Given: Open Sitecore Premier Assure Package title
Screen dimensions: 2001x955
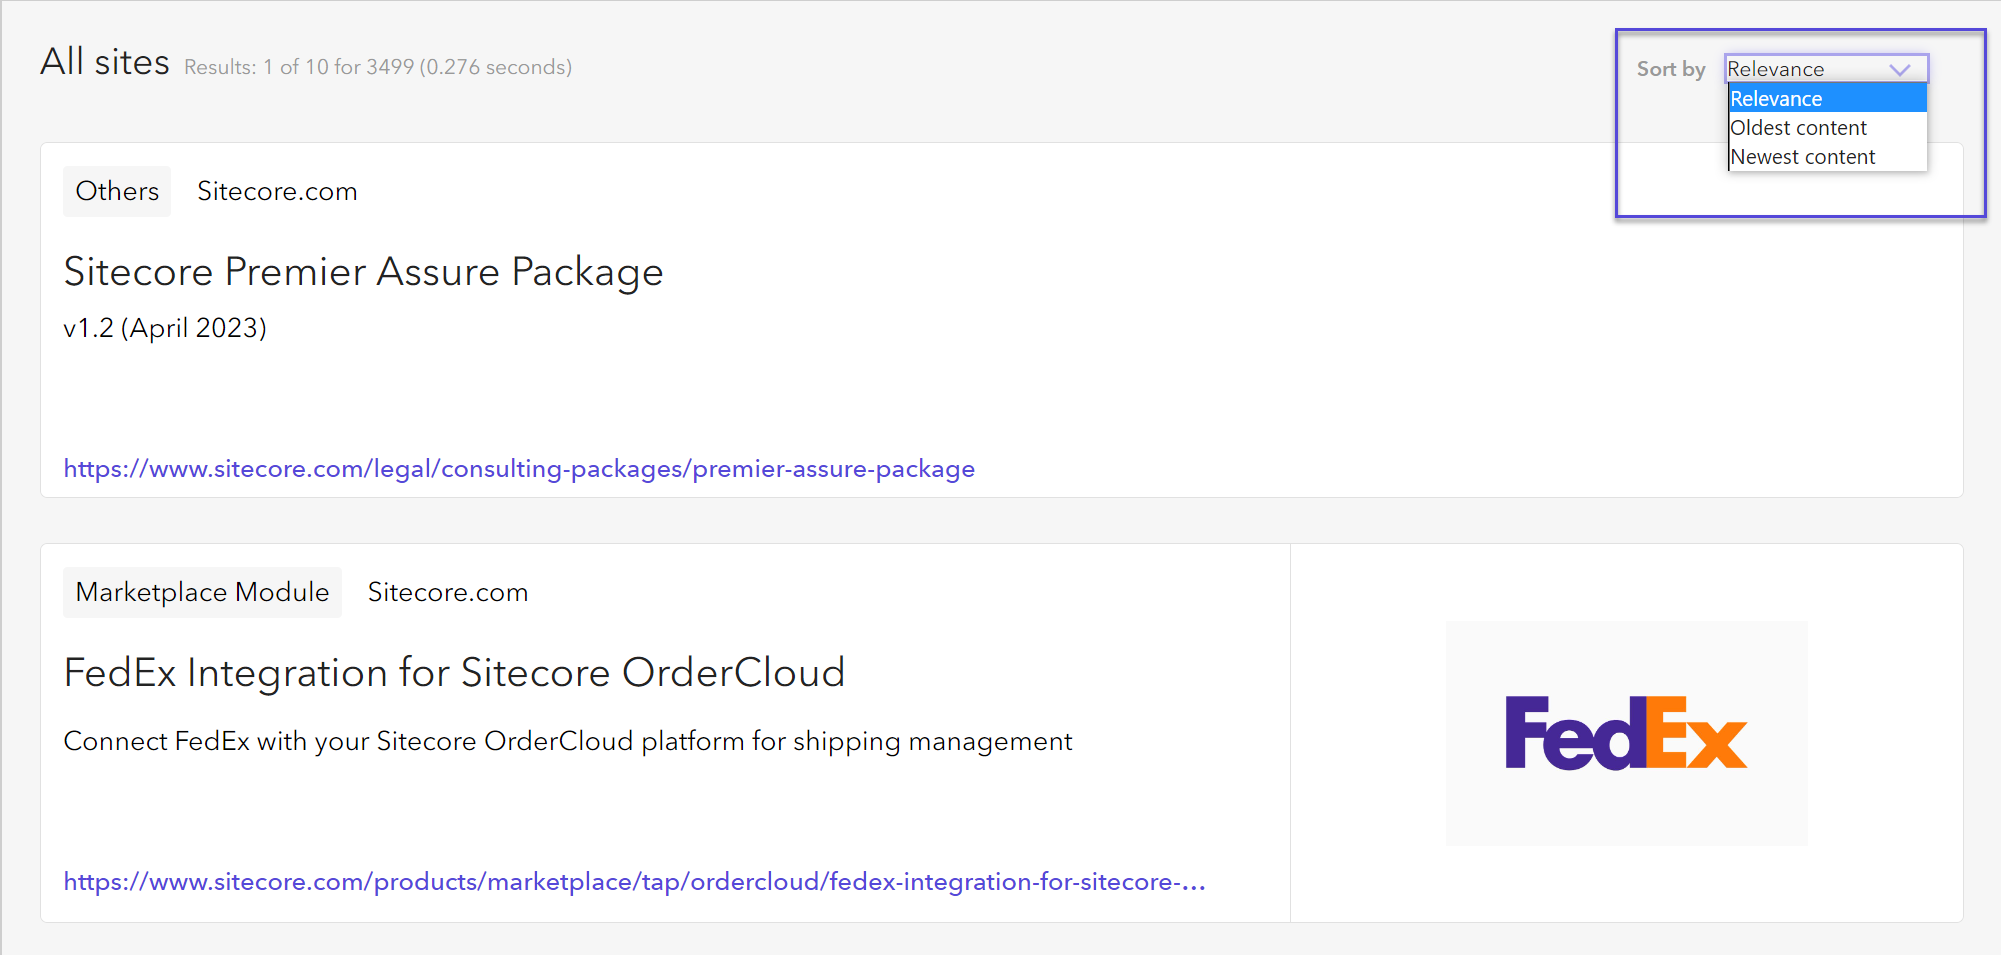Looking at the screenshot, I should pyautogui.click(x=363, y=272).
